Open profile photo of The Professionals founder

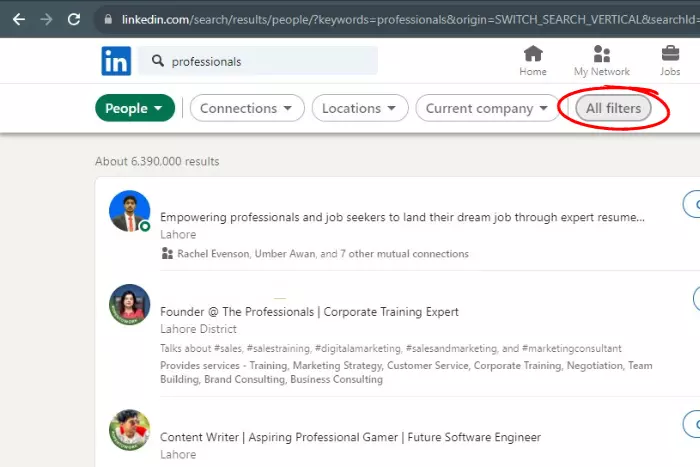130,304
